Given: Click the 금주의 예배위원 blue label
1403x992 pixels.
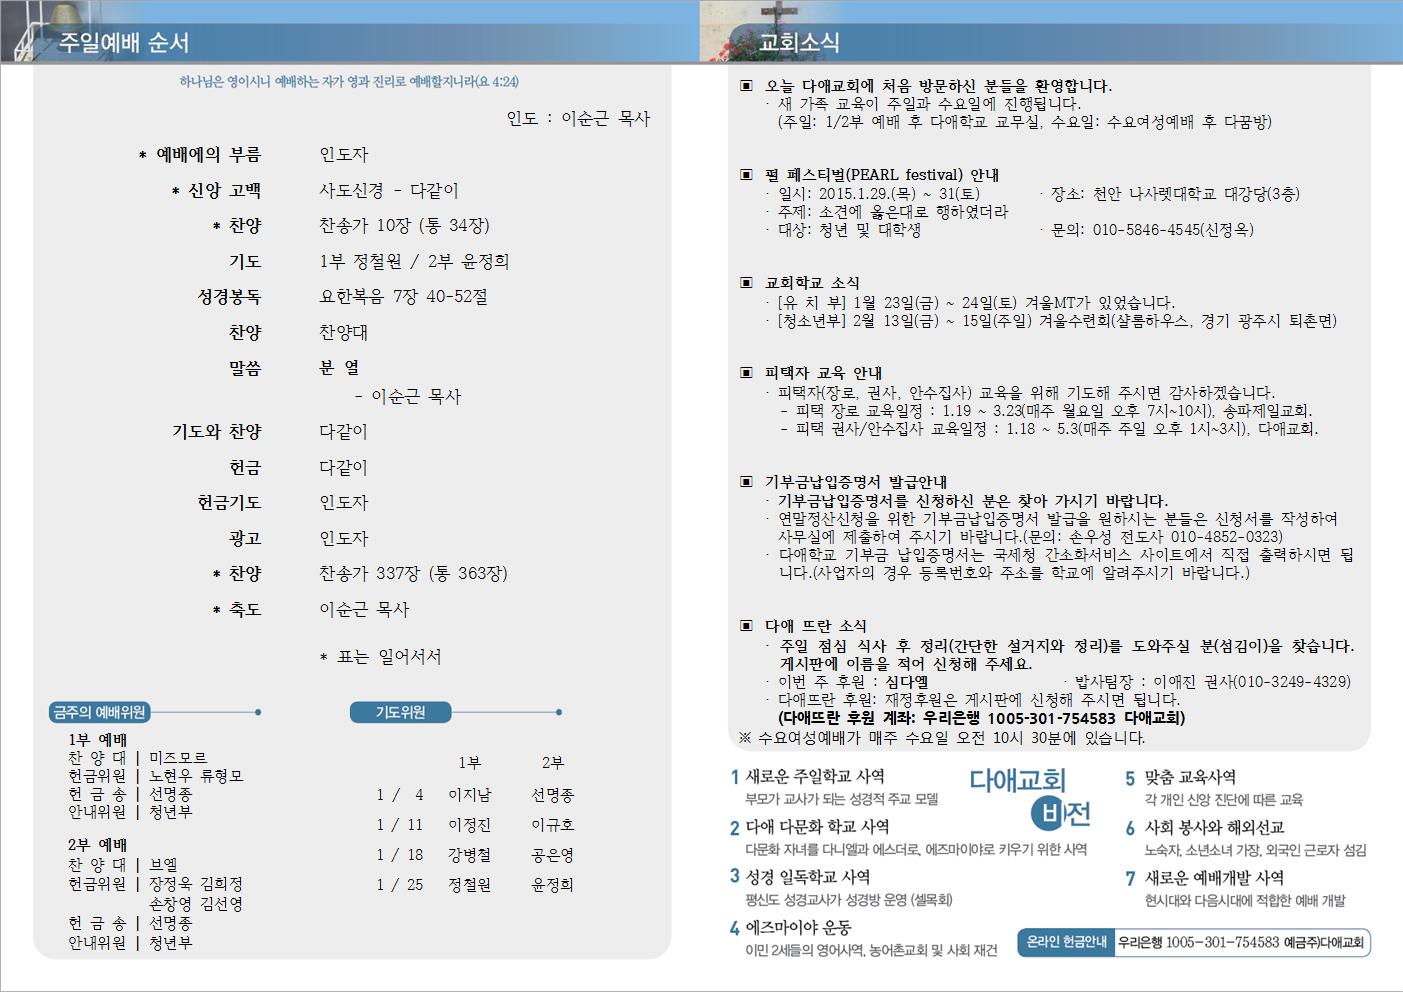Looking at the screenshot, I should point(99,712).
